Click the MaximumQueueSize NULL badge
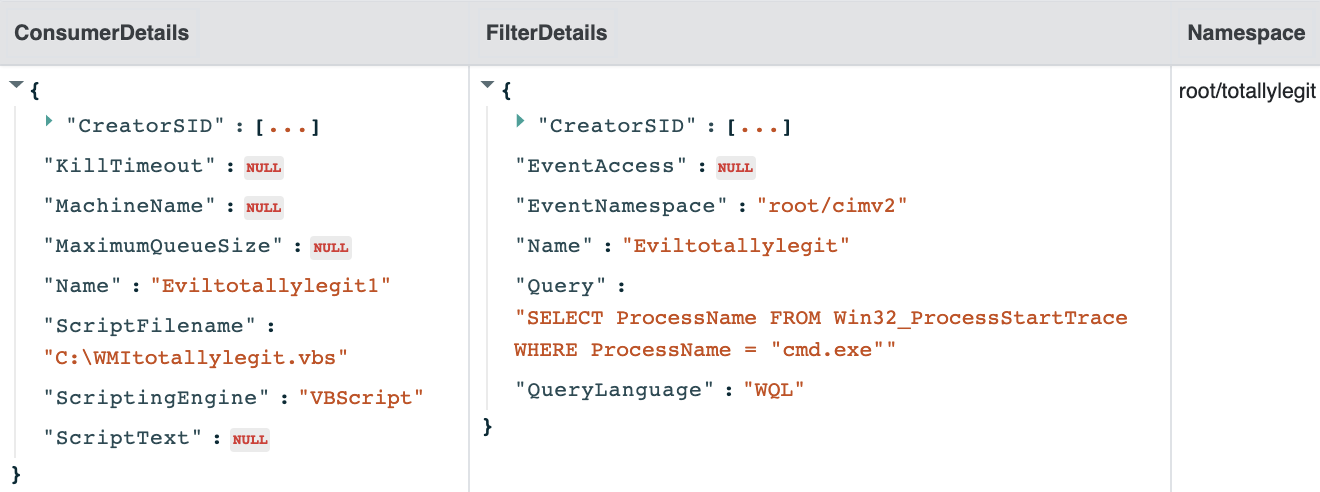 coord(331,247)
